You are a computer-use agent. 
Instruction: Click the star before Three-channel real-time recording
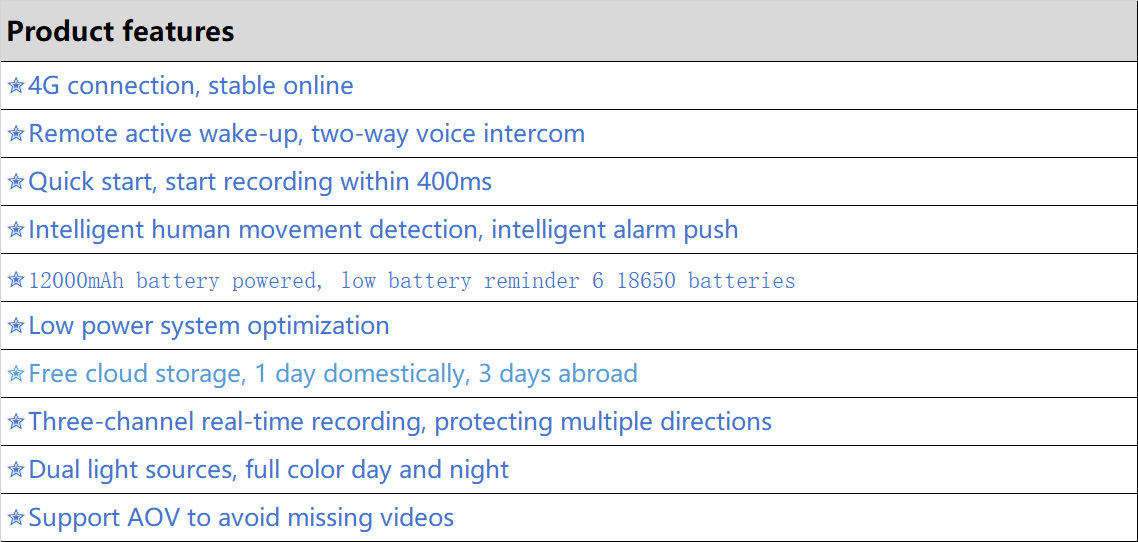coord(16,422)
